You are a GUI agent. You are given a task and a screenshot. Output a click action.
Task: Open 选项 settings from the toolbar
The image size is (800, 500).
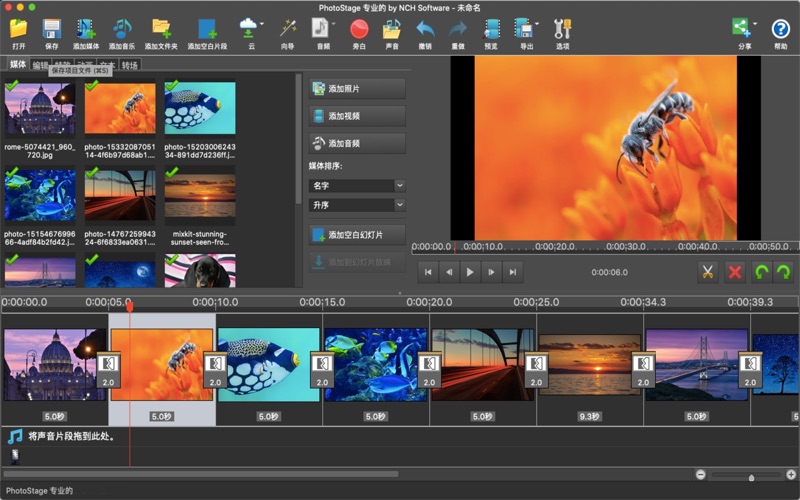(x=562, y=29)
